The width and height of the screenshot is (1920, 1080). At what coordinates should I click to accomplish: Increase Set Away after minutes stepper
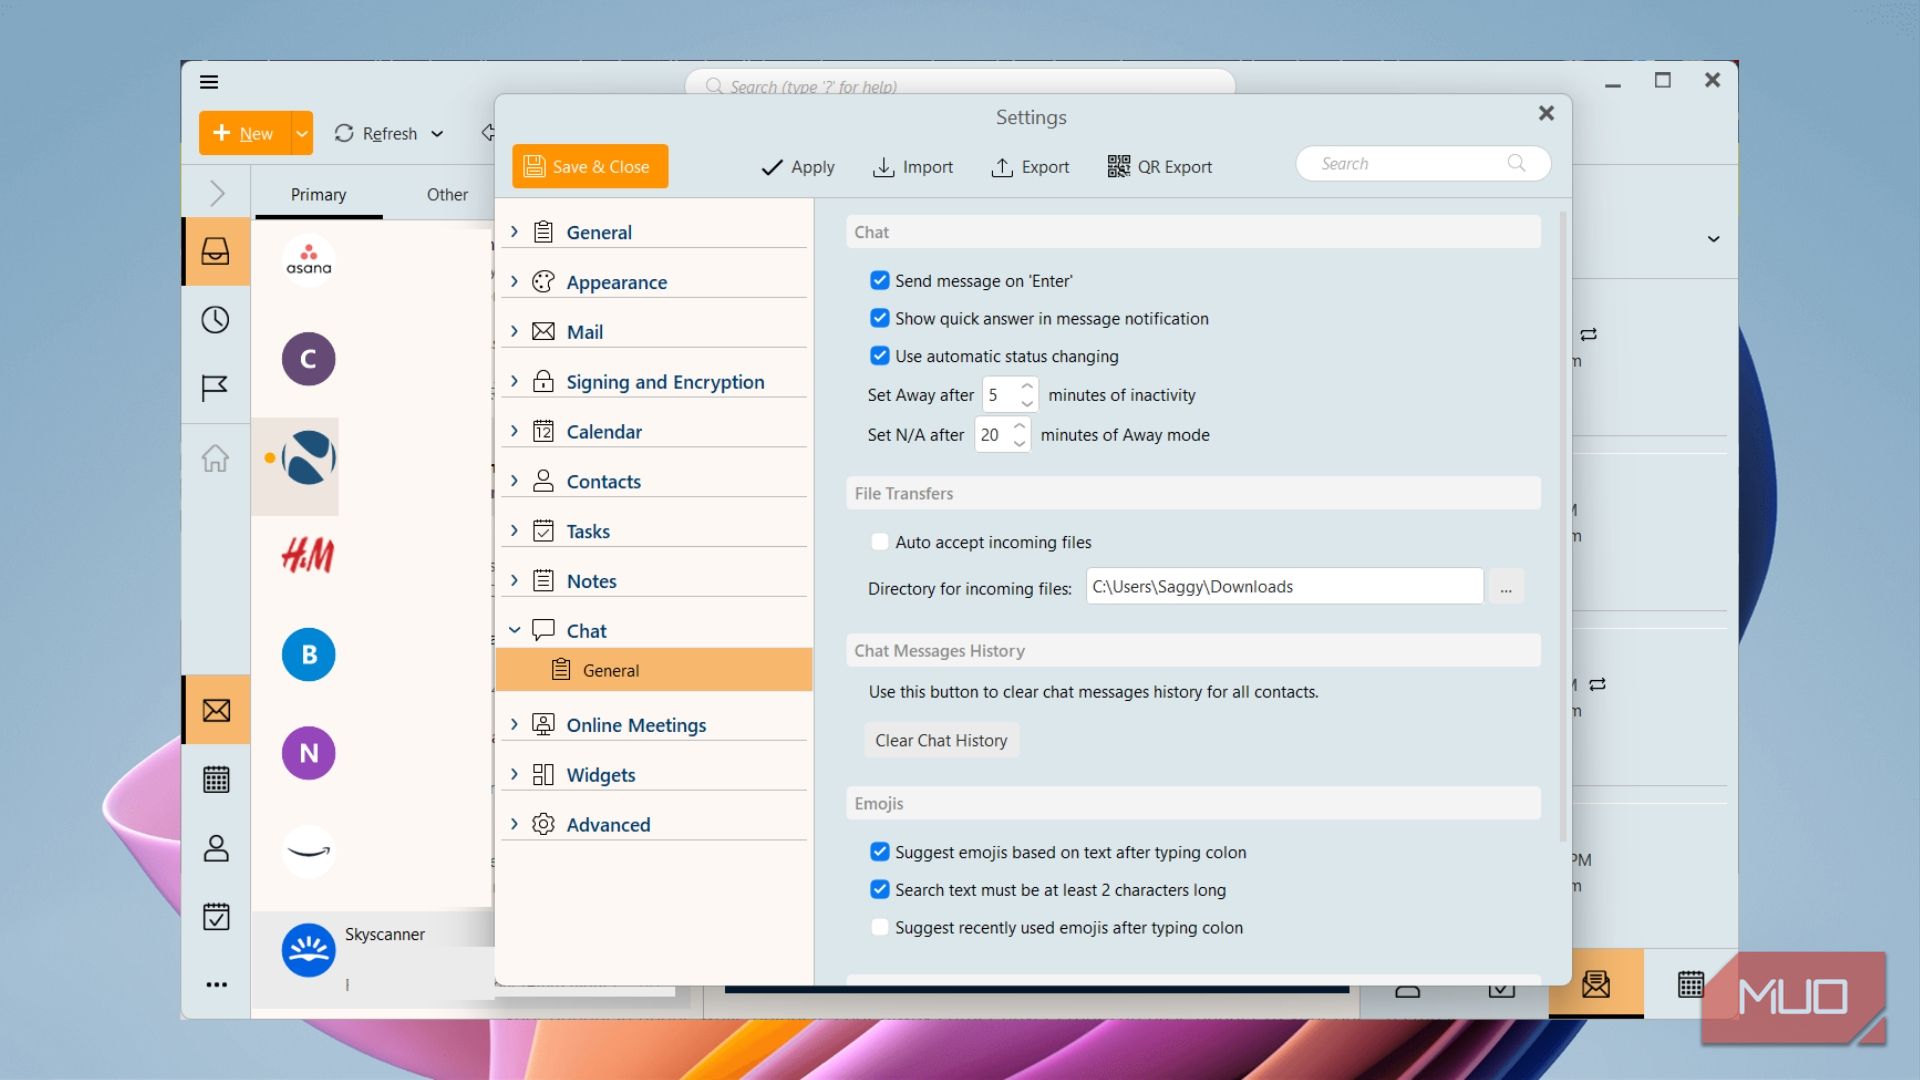coord(1027,387)
